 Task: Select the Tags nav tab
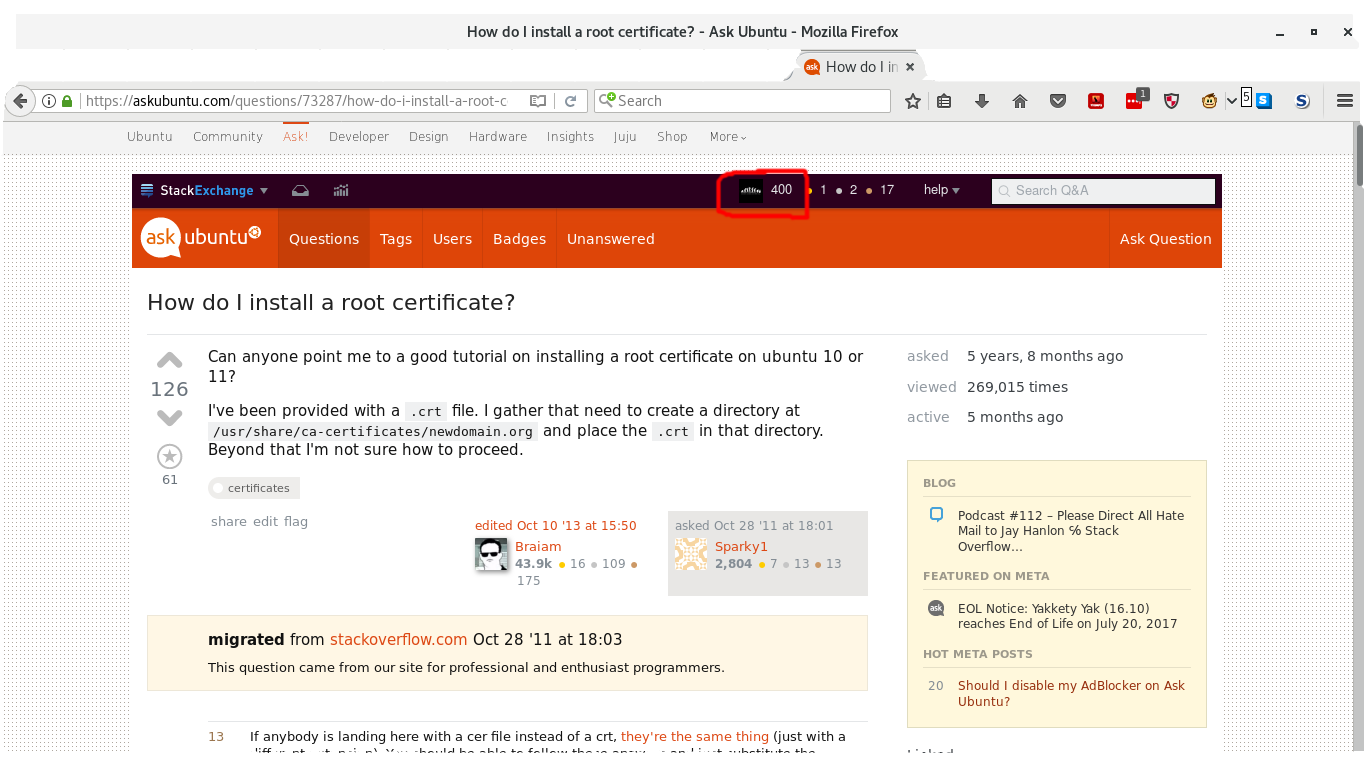click(396, 239)
